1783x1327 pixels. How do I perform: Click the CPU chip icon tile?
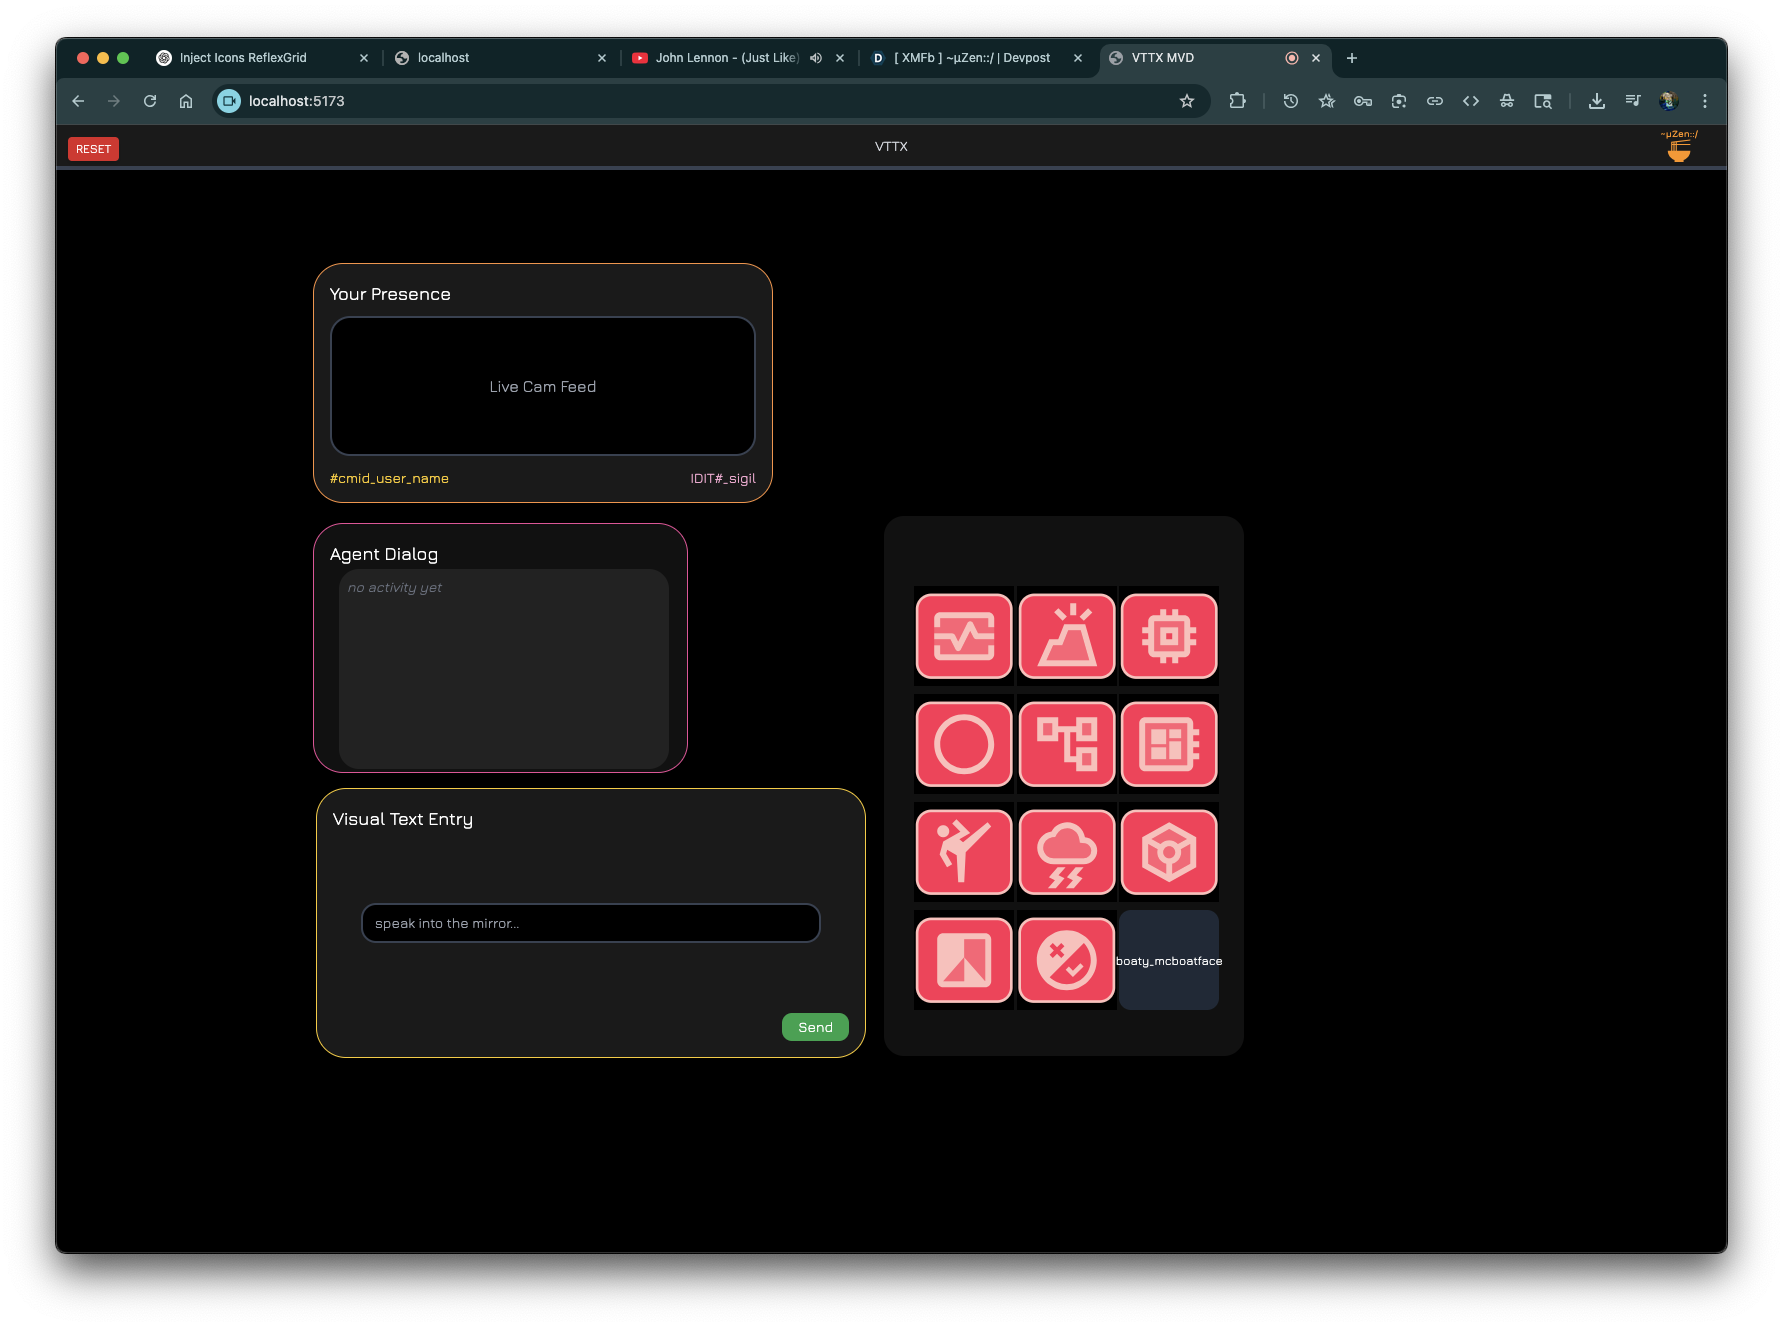coord(1169,636)
